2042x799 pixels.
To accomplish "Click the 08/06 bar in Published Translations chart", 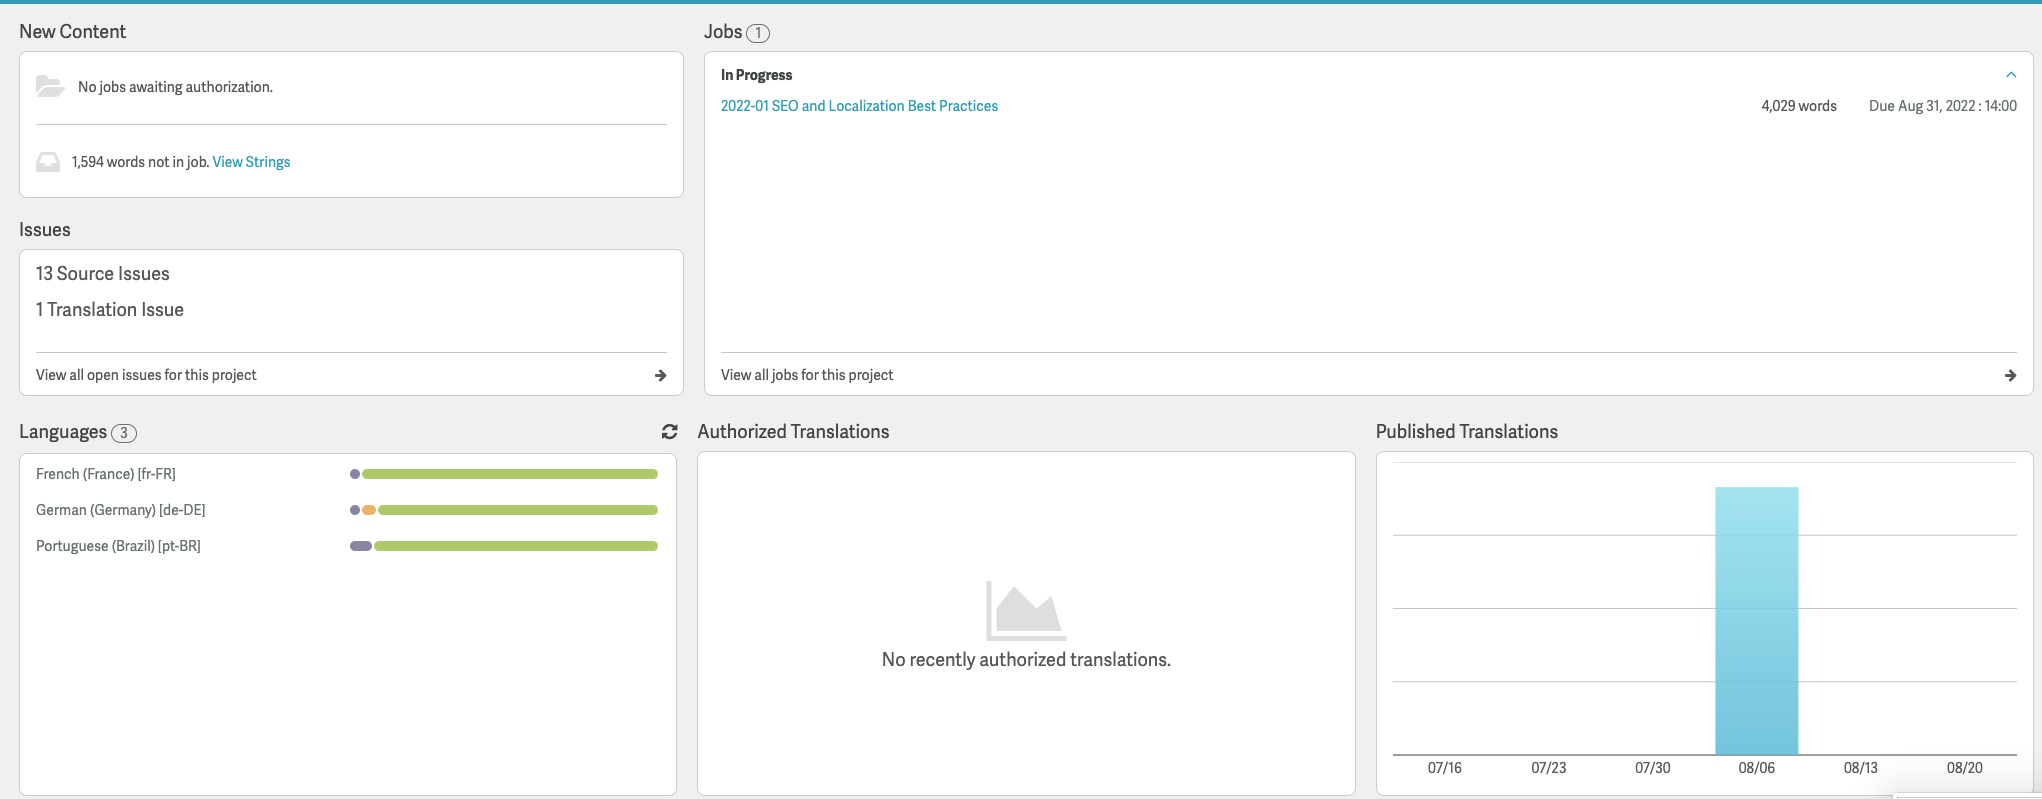I will point(1756,620).
